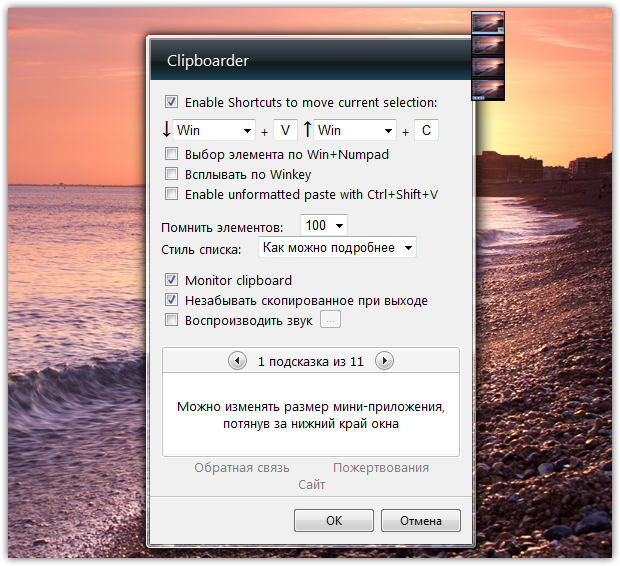This screenshot has width=620, height=566.
Task: Click the C shortcut key field
Action: coord(426,130)
